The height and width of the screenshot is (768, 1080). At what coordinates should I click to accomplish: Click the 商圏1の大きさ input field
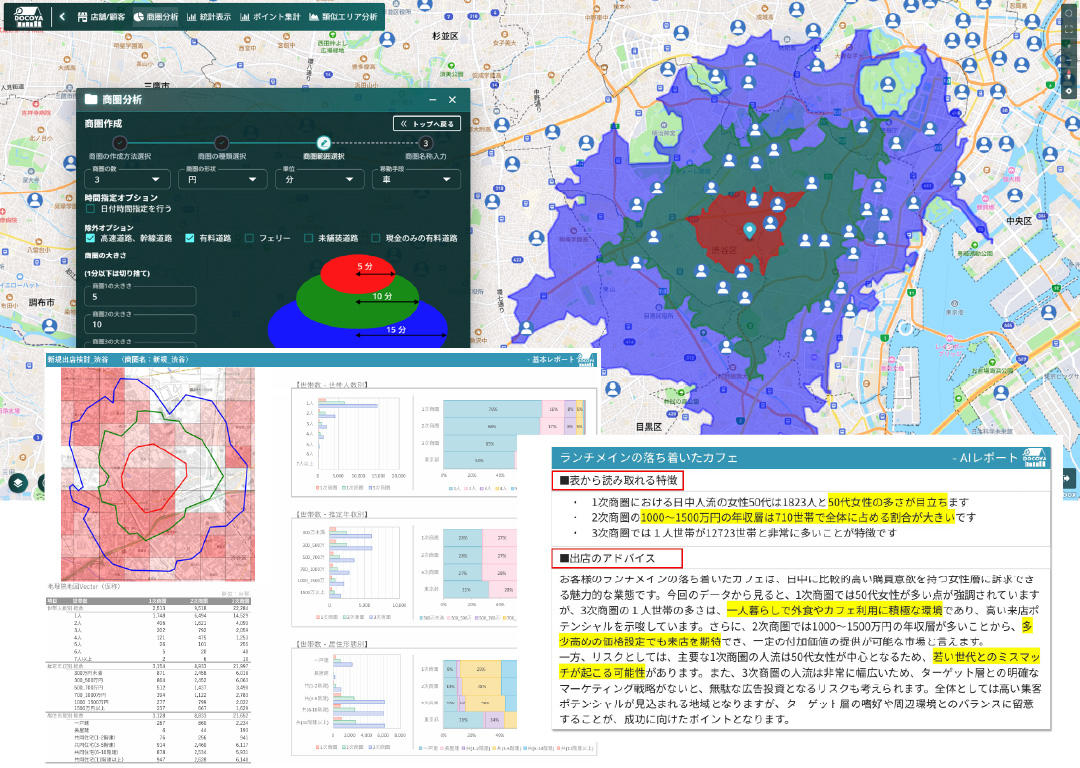141,296
